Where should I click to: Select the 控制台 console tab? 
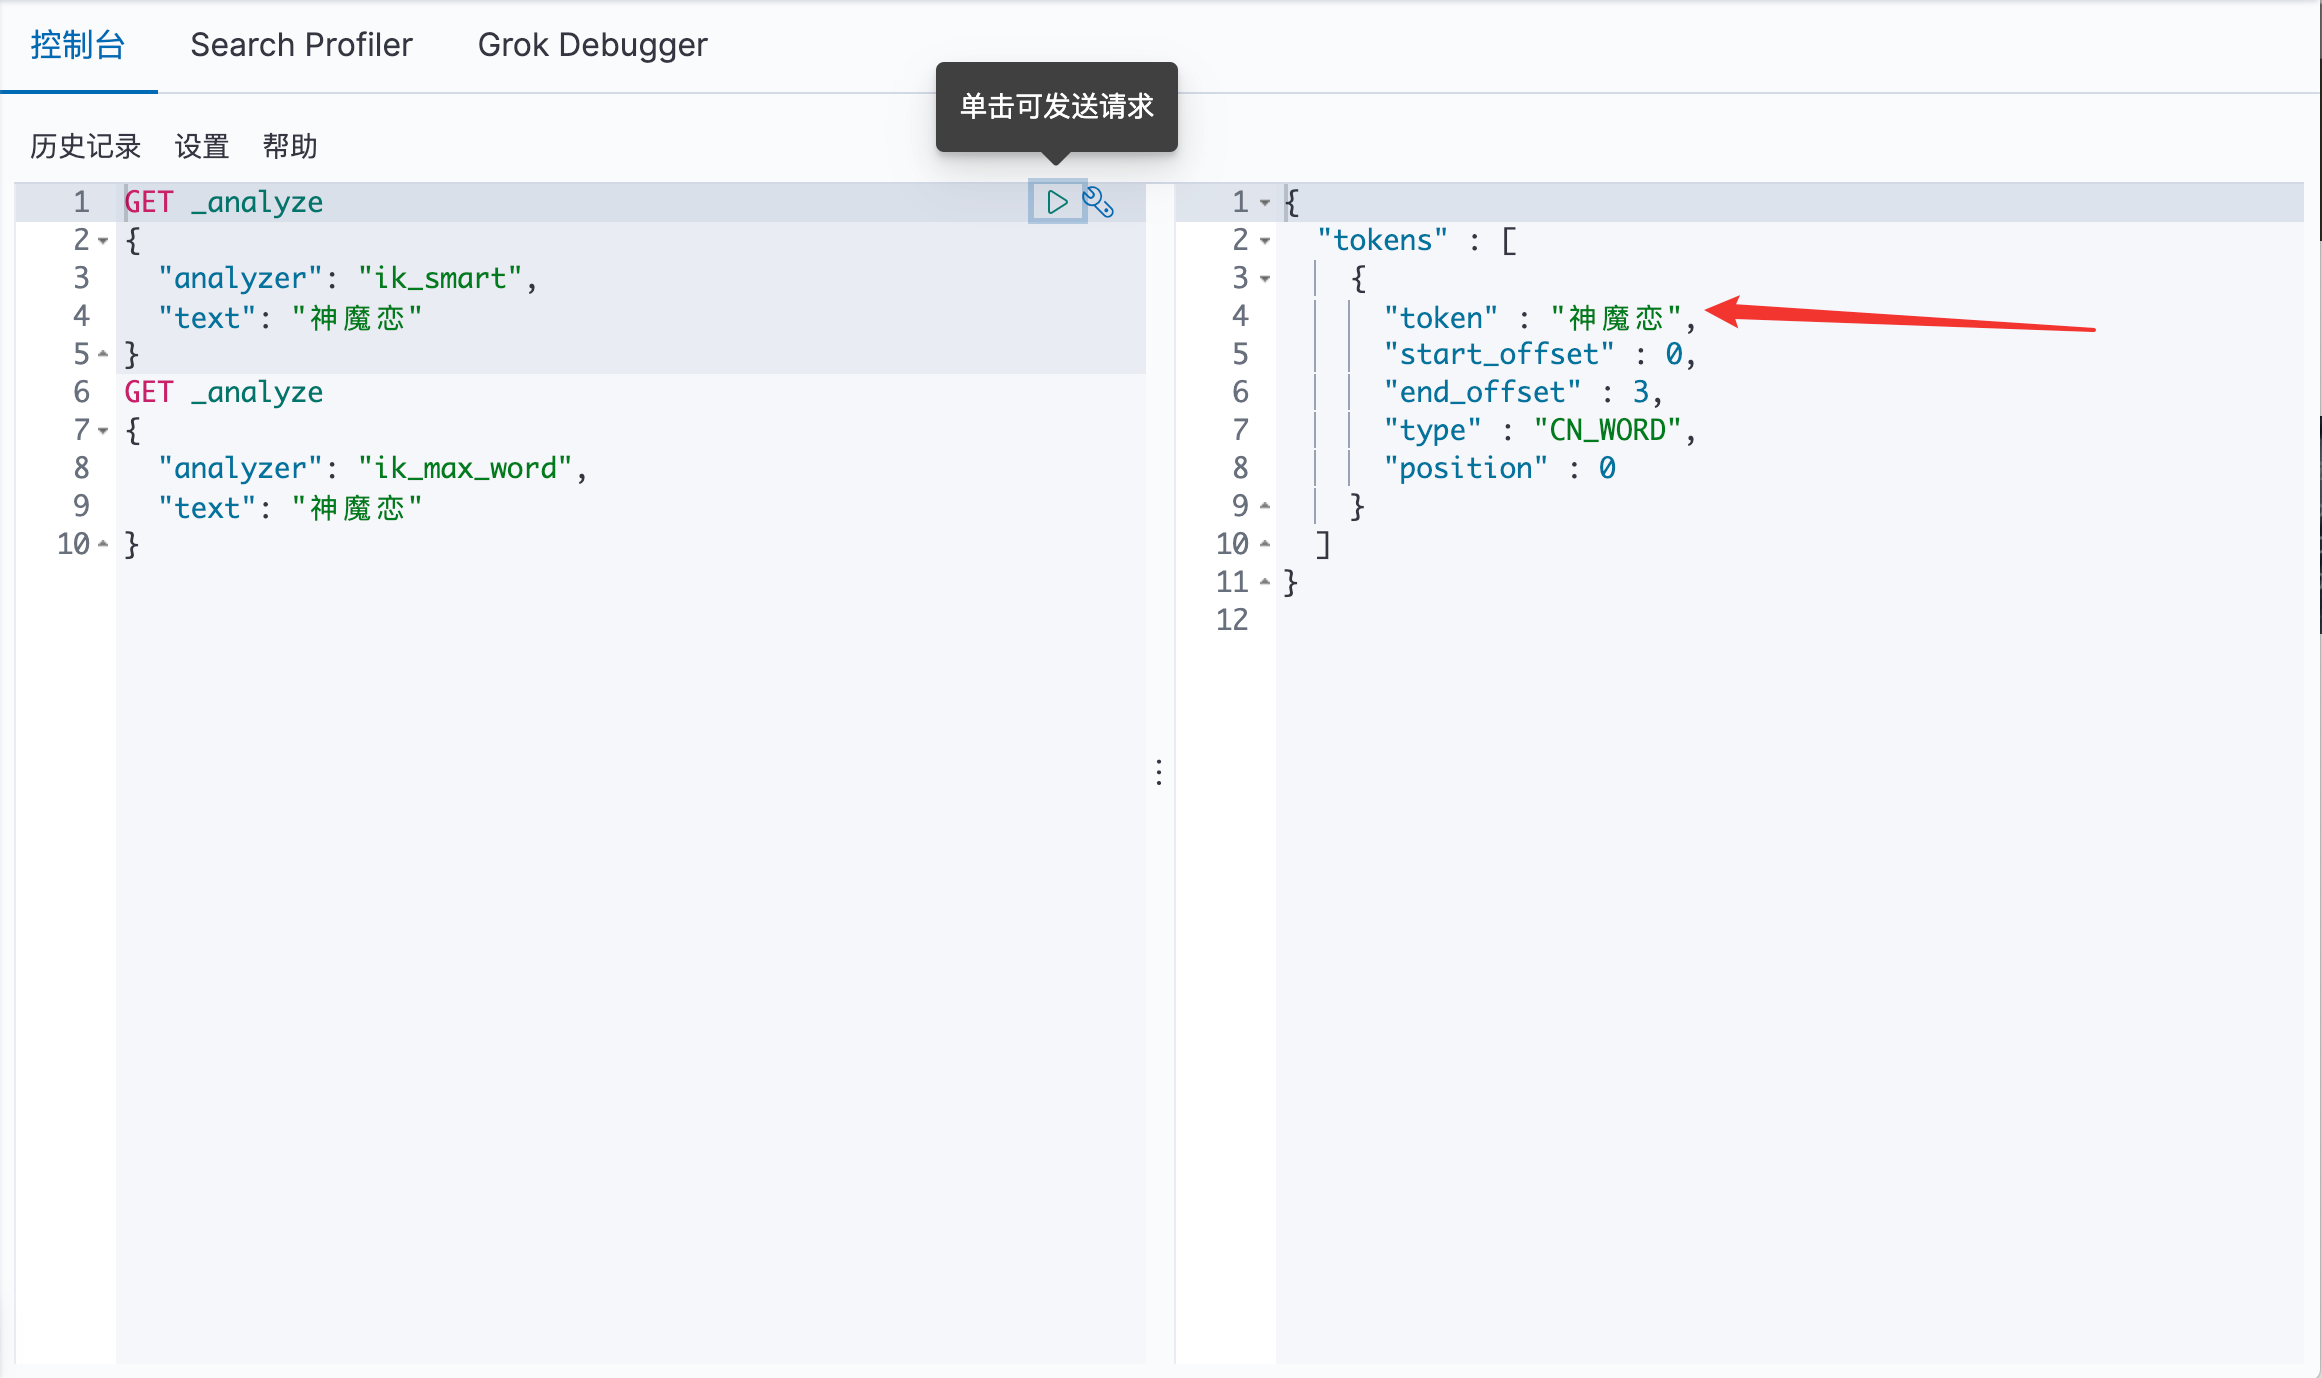coord(78,45)
